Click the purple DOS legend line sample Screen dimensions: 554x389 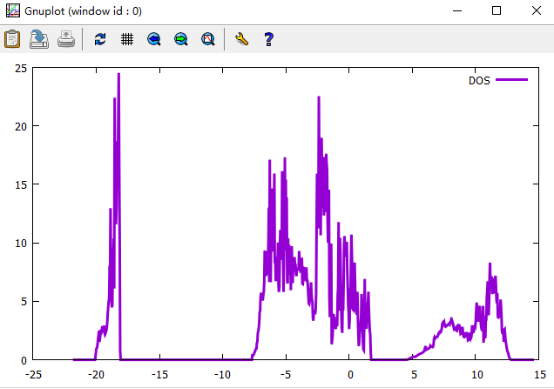(512, 80)
